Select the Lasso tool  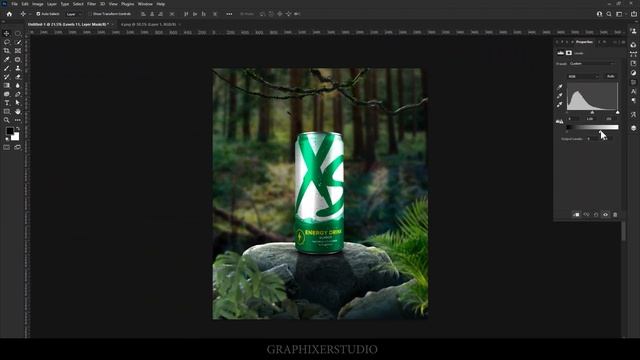pos(7,42)
